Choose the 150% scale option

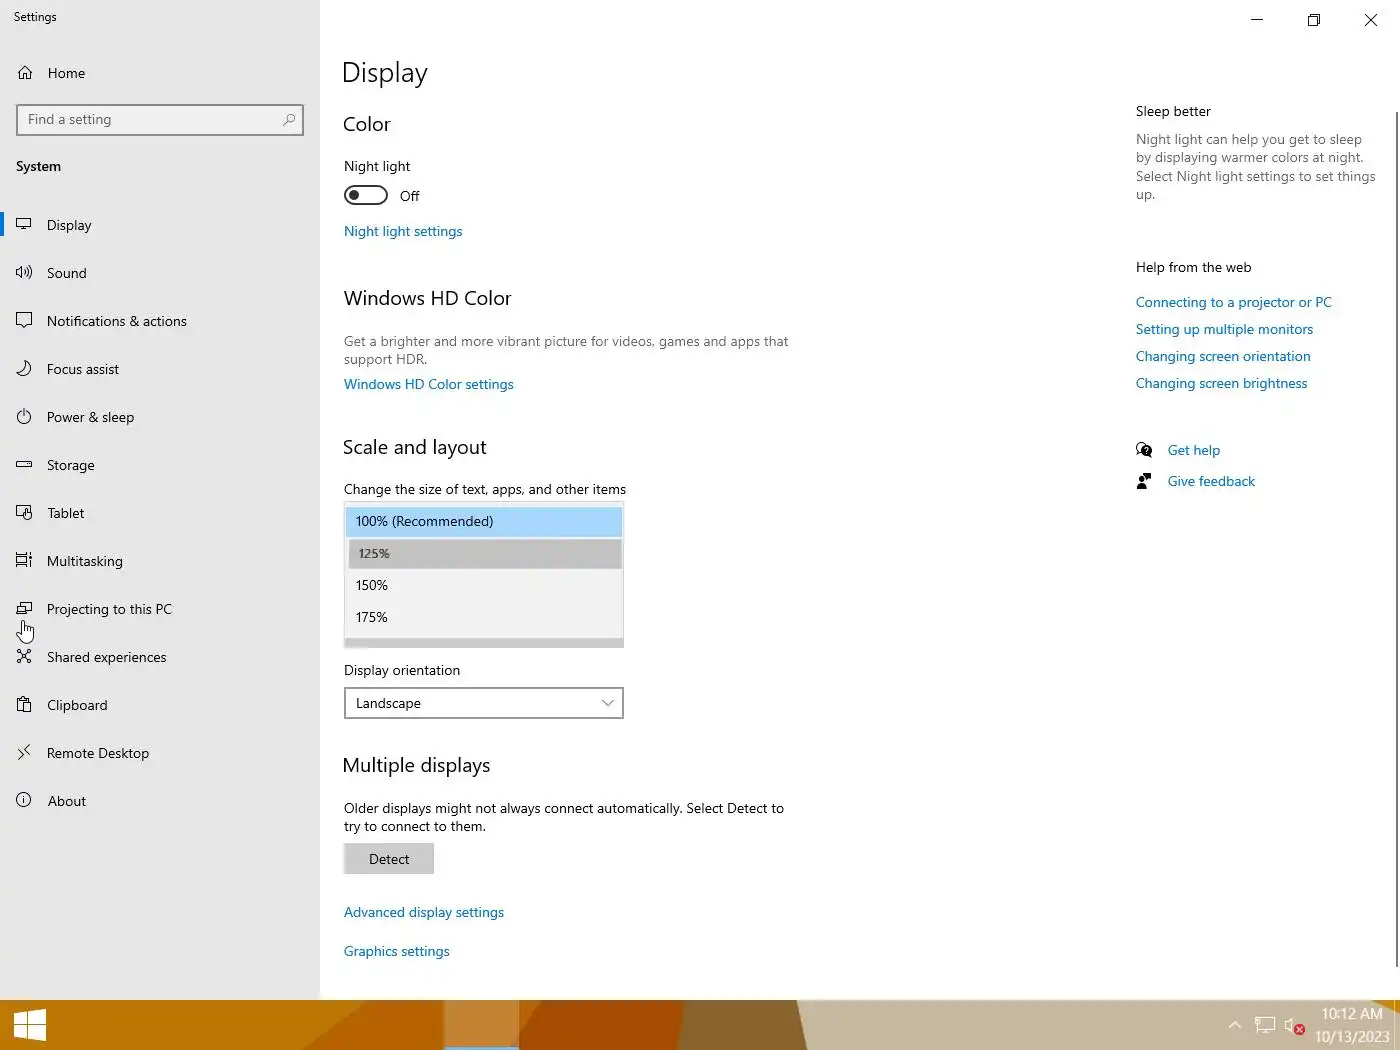pos(484,585)
